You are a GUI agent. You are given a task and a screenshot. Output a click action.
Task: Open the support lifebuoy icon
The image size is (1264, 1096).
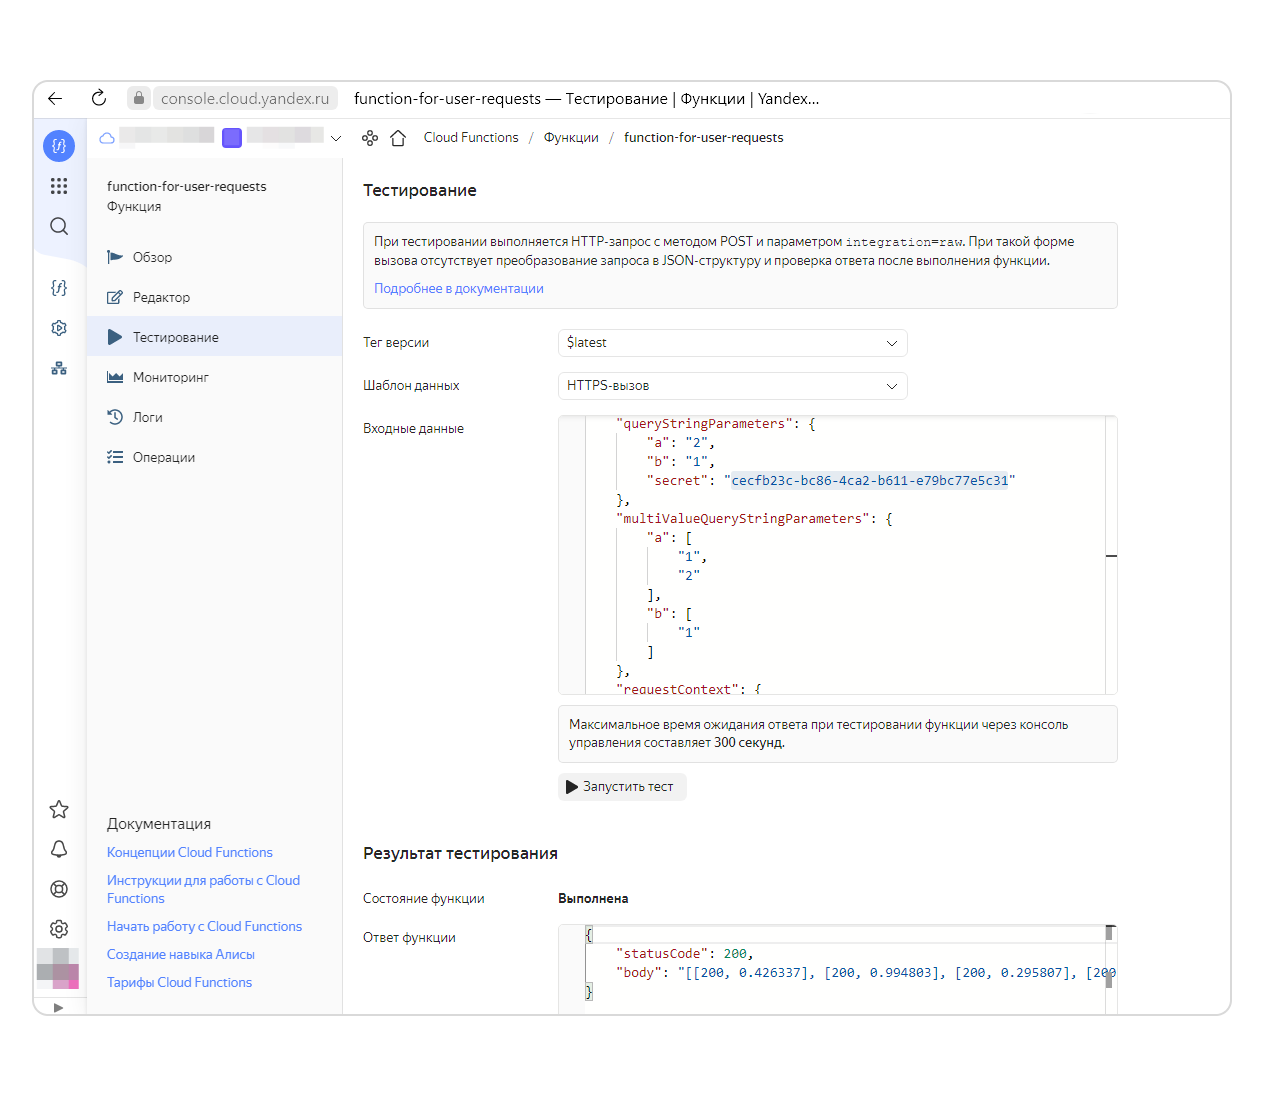click(59, 889)
